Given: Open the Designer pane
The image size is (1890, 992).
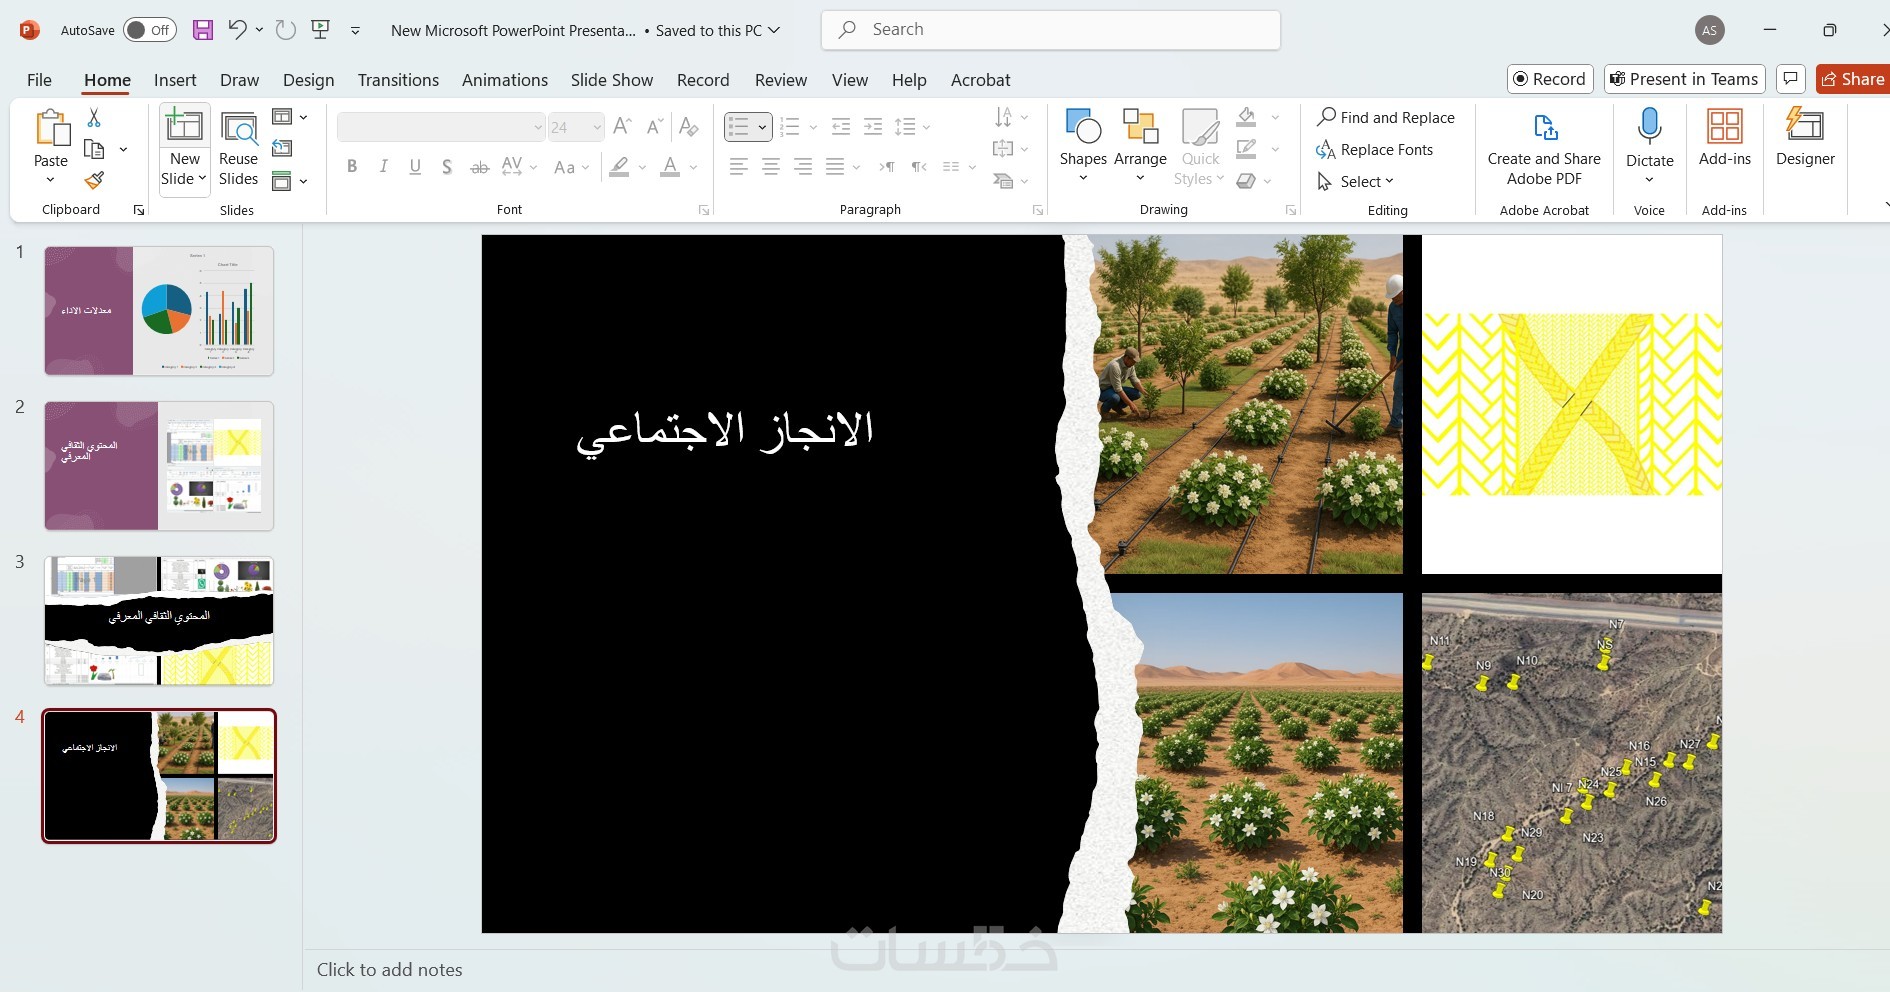Looking at the screenshot, I should [1805, 138].
